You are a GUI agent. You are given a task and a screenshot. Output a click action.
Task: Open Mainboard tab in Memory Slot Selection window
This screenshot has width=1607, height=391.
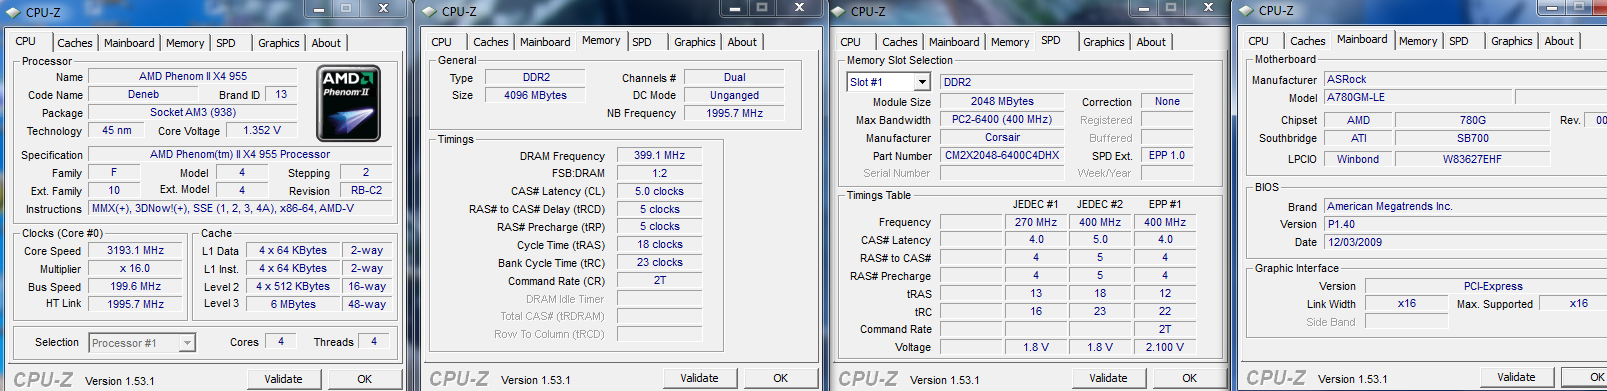click(954, 42)
